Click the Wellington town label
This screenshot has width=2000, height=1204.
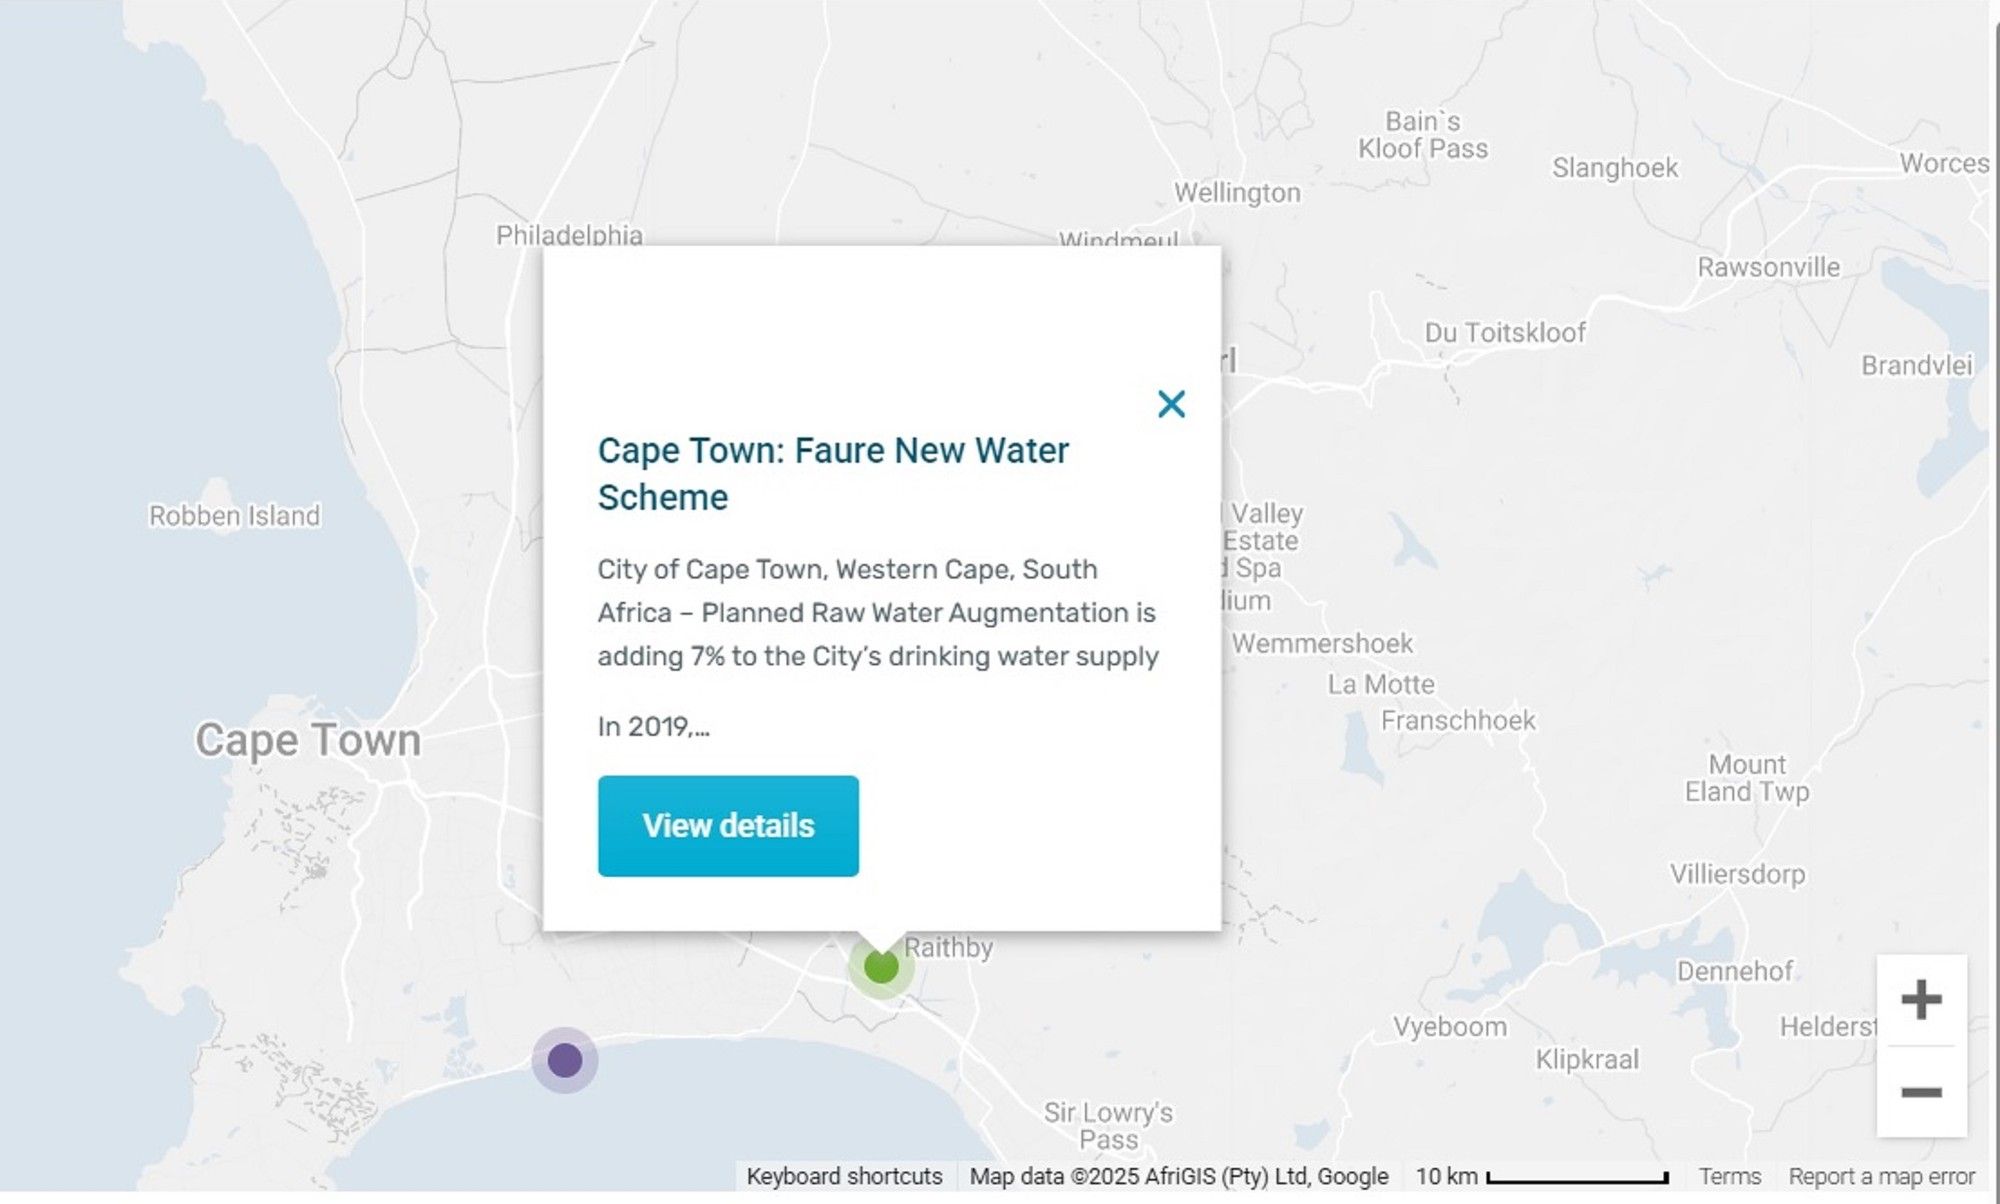1239,192
